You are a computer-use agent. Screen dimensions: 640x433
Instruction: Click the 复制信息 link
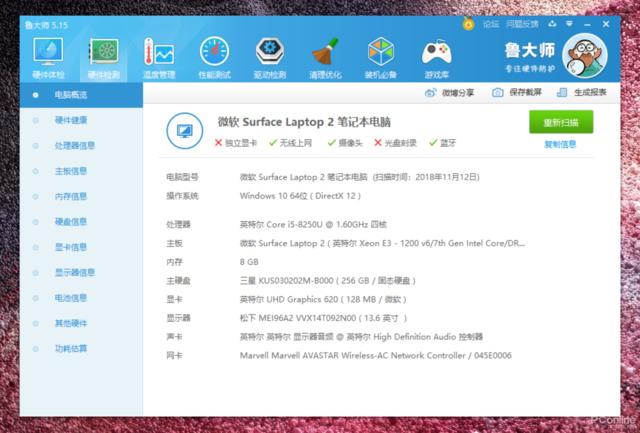click(560, 144)
